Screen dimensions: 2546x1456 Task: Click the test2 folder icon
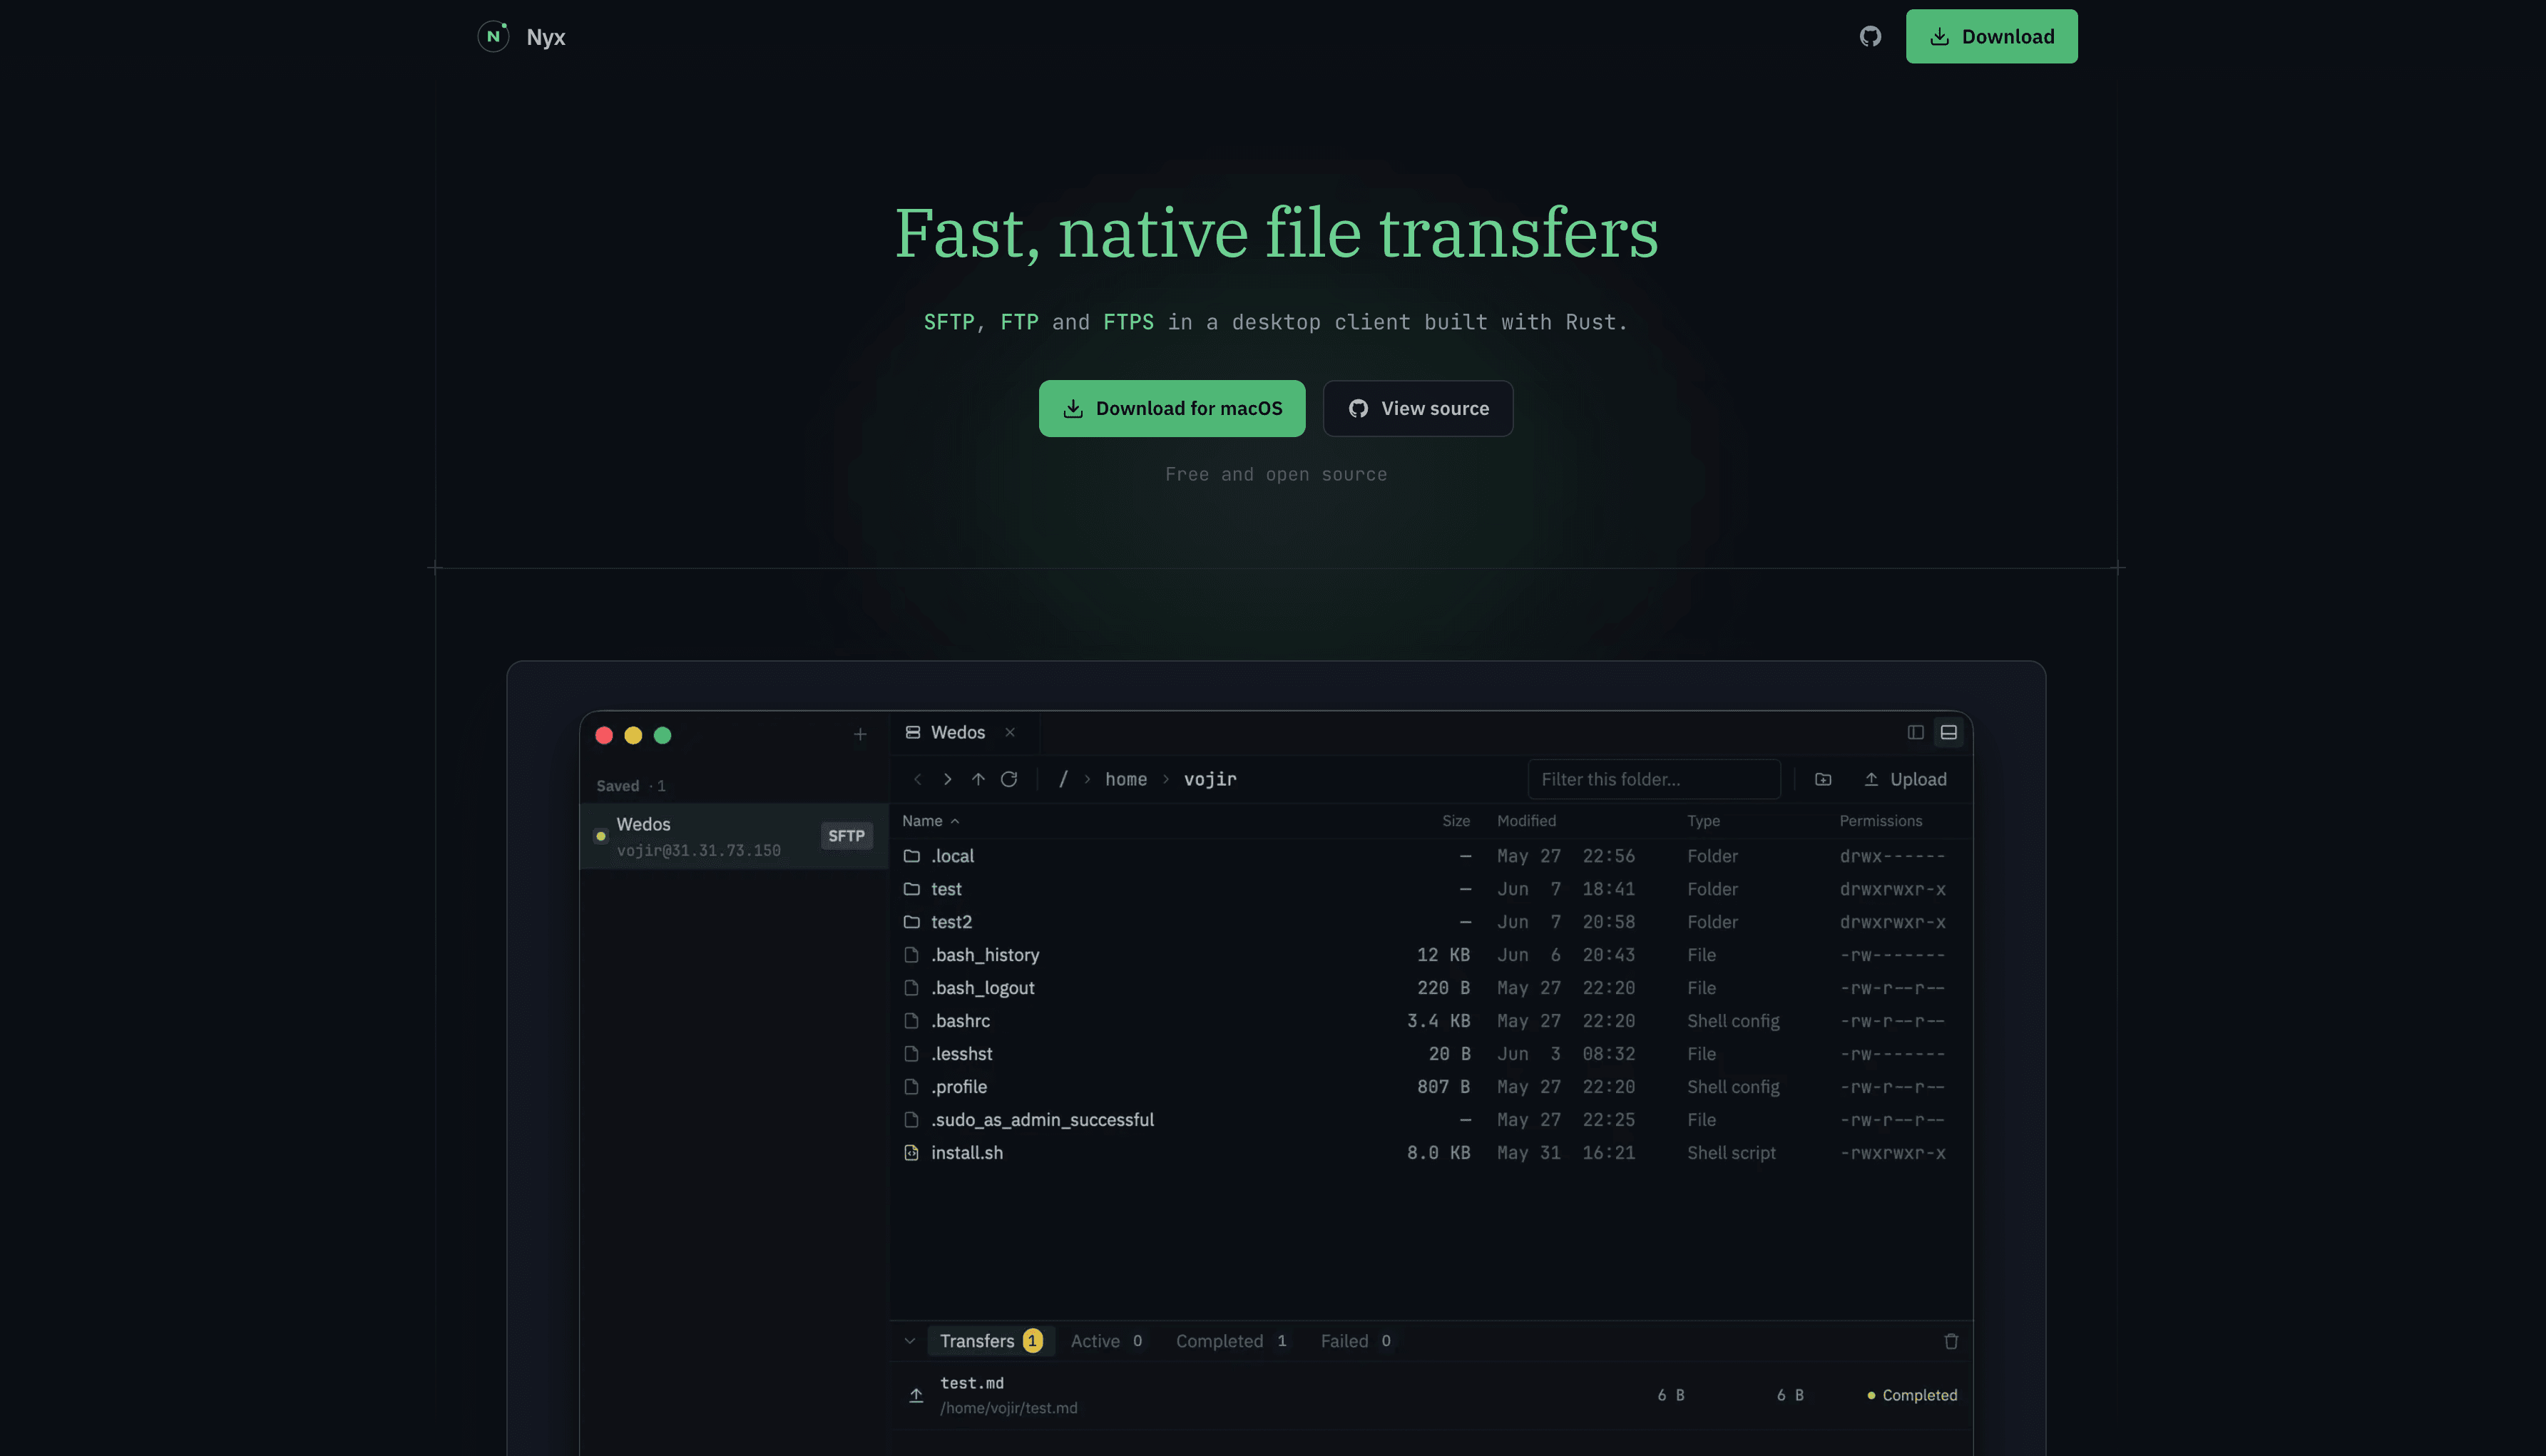pyautogui.click(x=912, y=922)
